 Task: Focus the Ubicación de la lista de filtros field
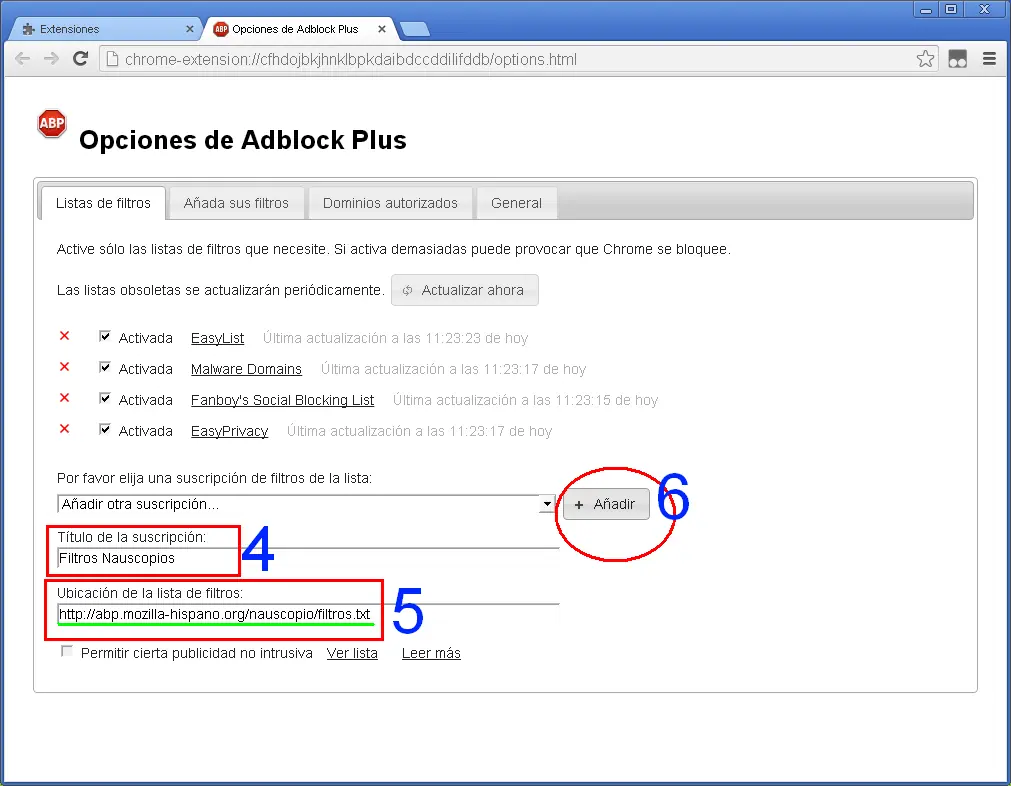coord(308,614)
